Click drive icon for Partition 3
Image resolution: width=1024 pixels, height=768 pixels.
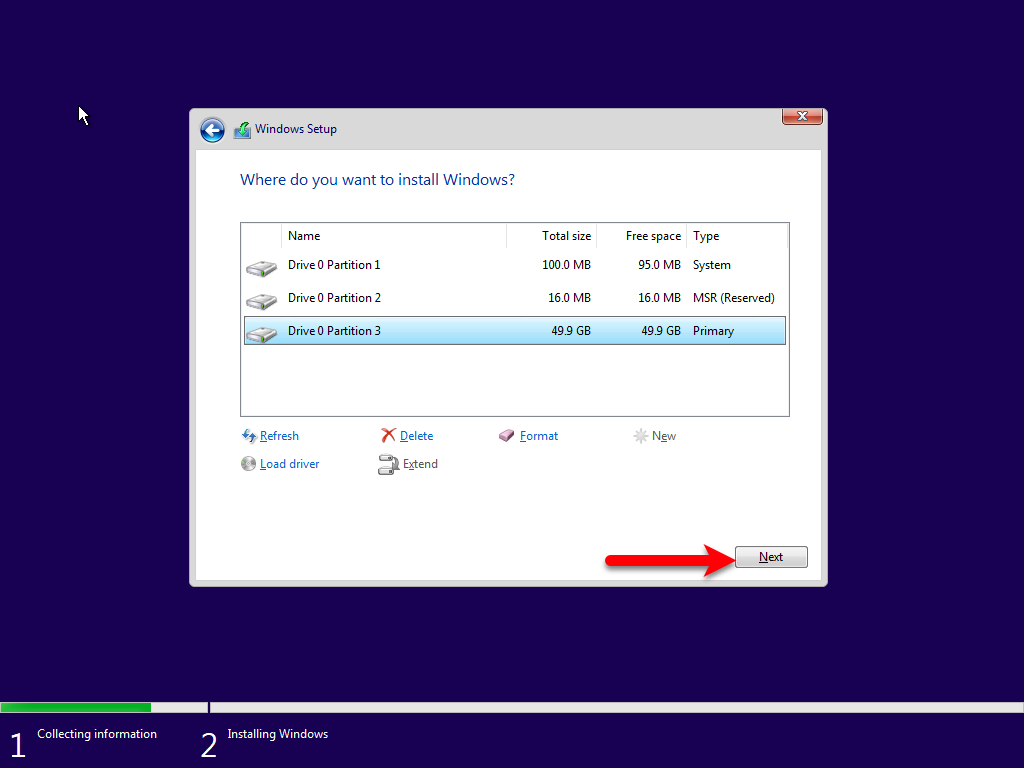click(x=261, y=334)
